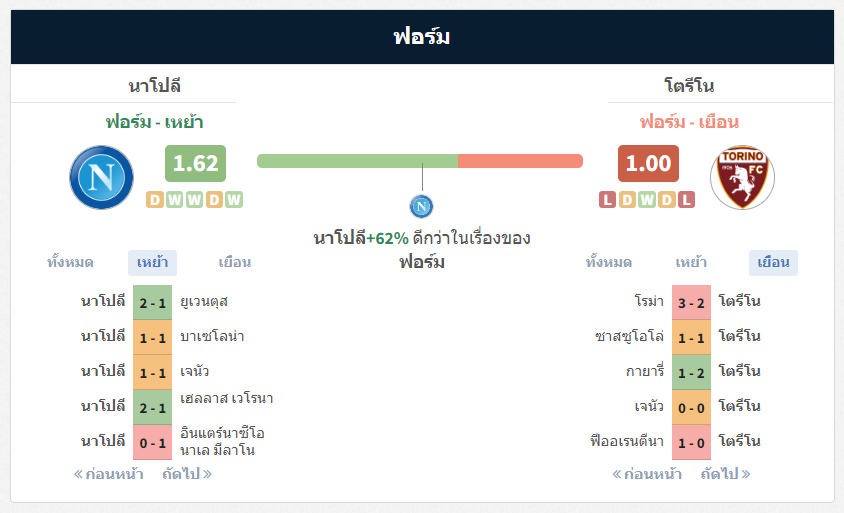Click Torino's green W form badge
This screenshot has height=513, width=844.
647,200
